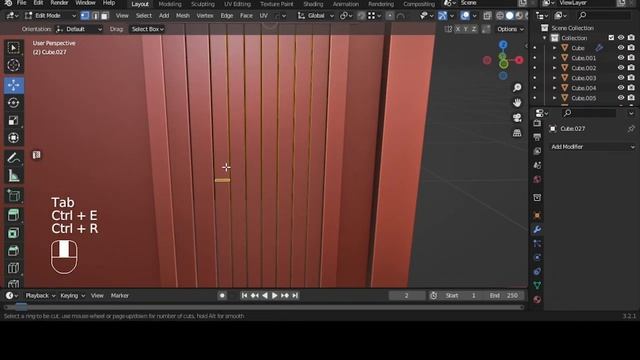
Task: Toggle X-ray display
Action: pyautogui.click(x=487, y=16)
